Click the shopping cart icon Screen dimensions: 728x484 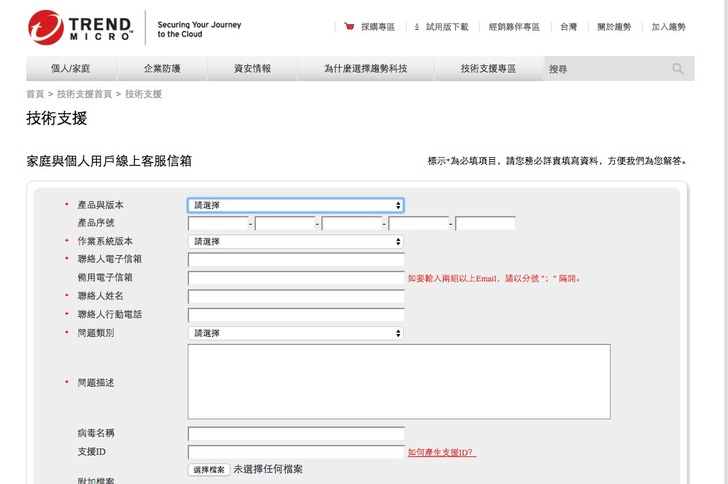coord(348,27)
